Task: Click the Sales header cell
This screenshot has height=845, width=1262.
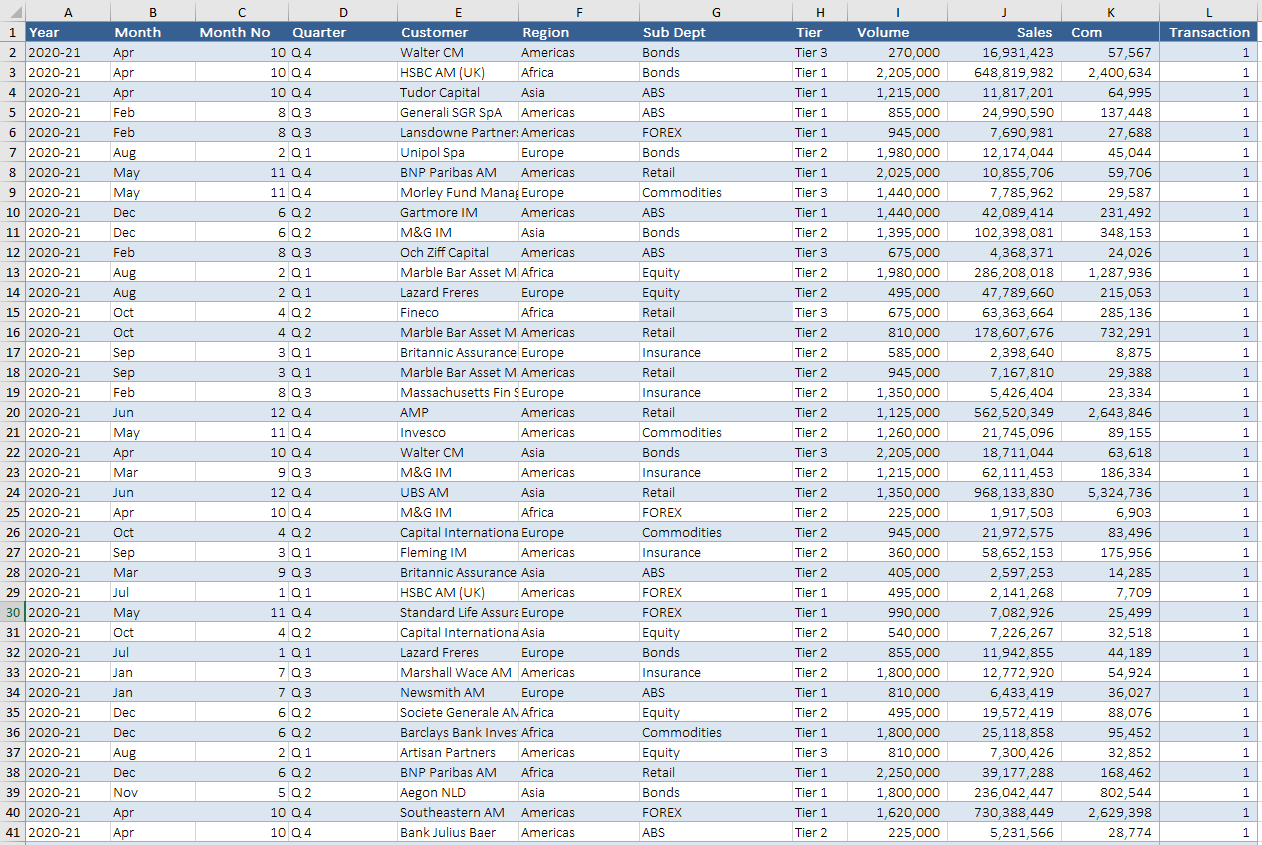Action: (1003, 32)
